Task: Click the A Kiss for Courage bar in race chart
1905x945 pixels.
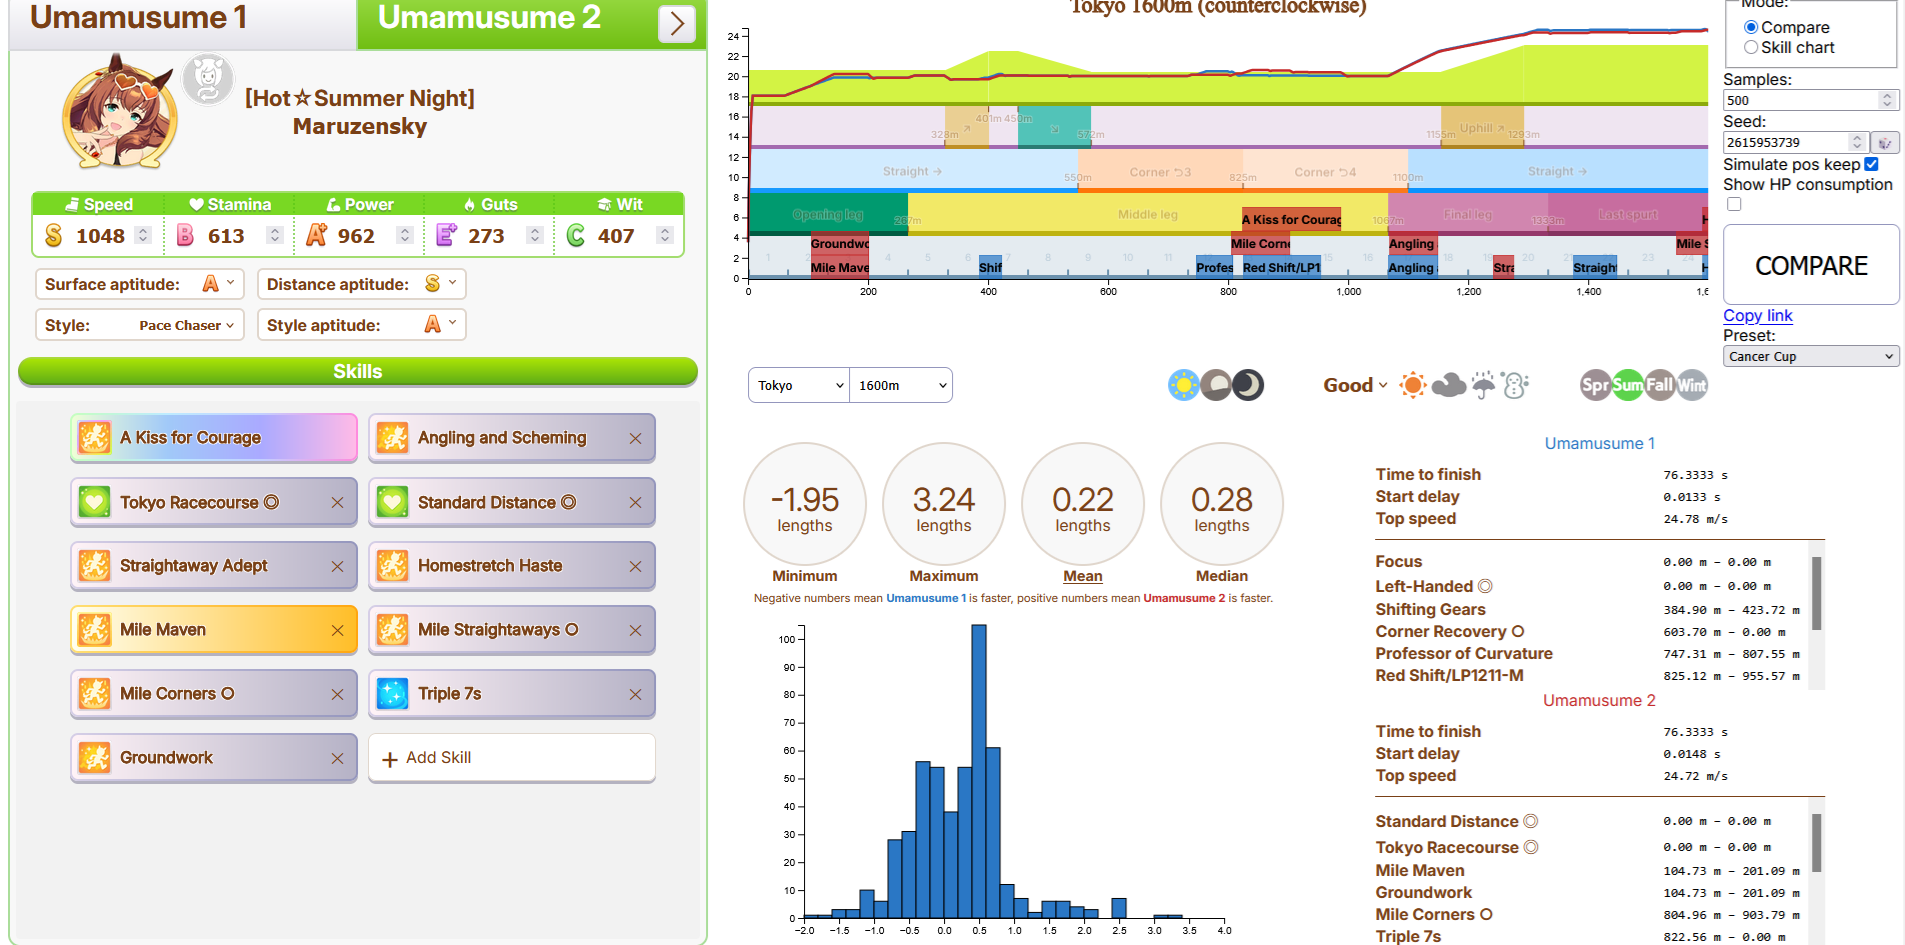Action: click(x=1291, y=220)
